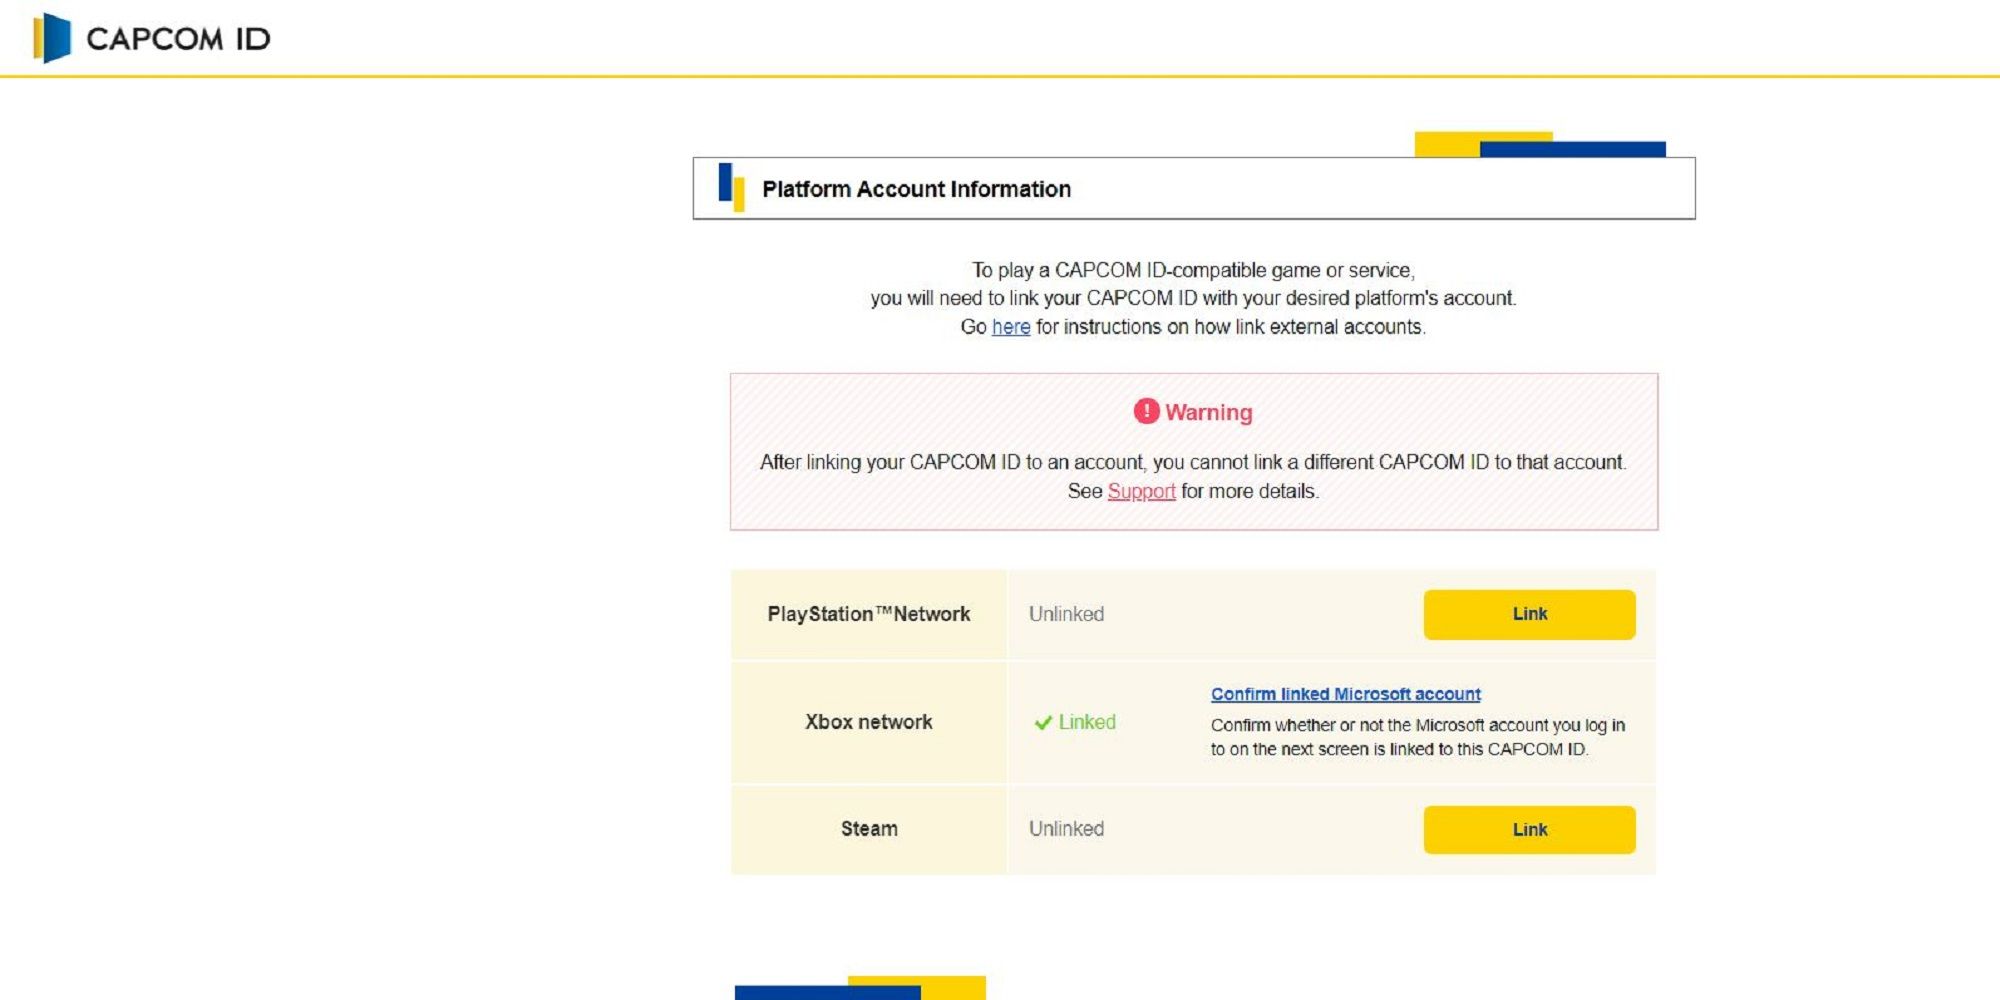Select the Steam row label
The width and height of the screenshot is (2000, 1000).
(x=869, y=828)
